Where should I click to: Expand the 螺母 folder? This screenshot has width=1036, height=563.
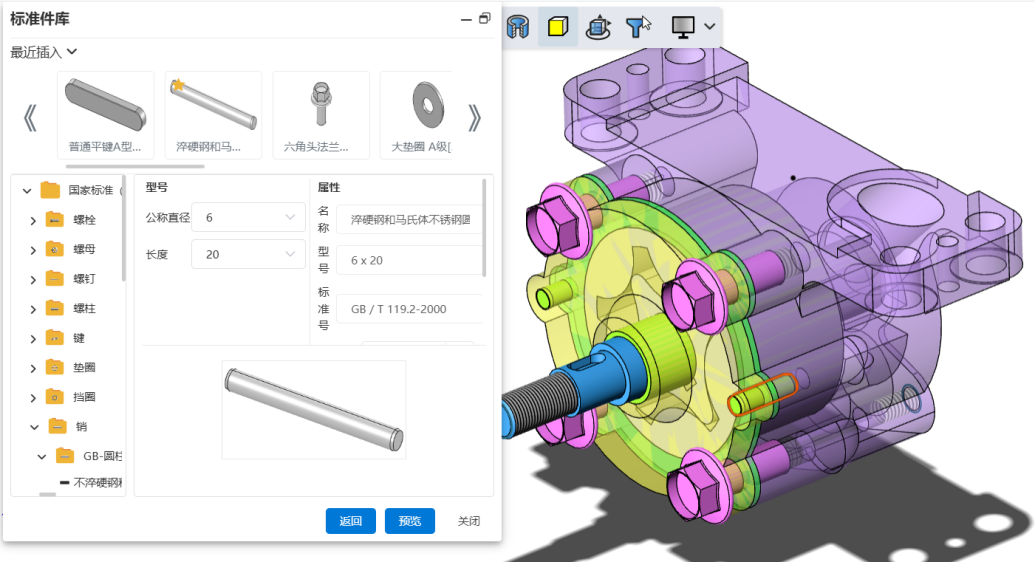pyautogui.click(x=33, y=250)
